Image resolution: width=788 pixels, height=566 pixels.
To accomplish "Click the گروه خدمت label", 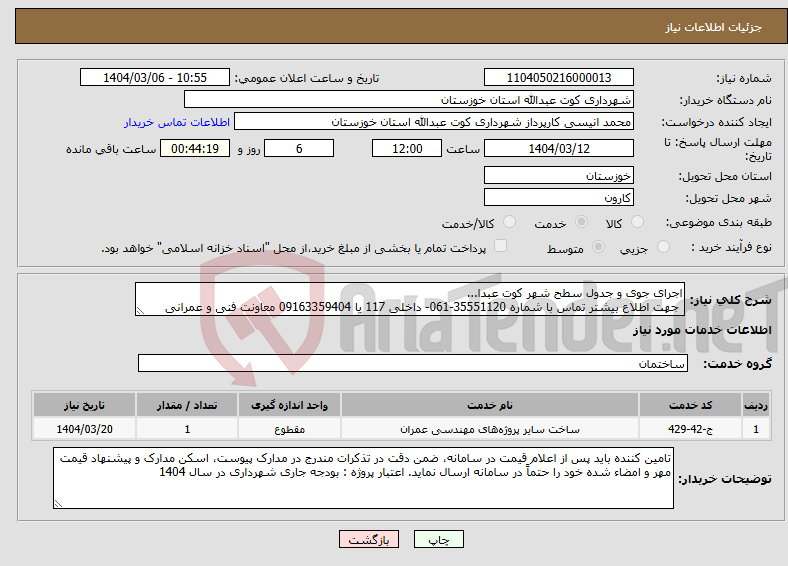I will pyautogui.click(x=737, y=364).
